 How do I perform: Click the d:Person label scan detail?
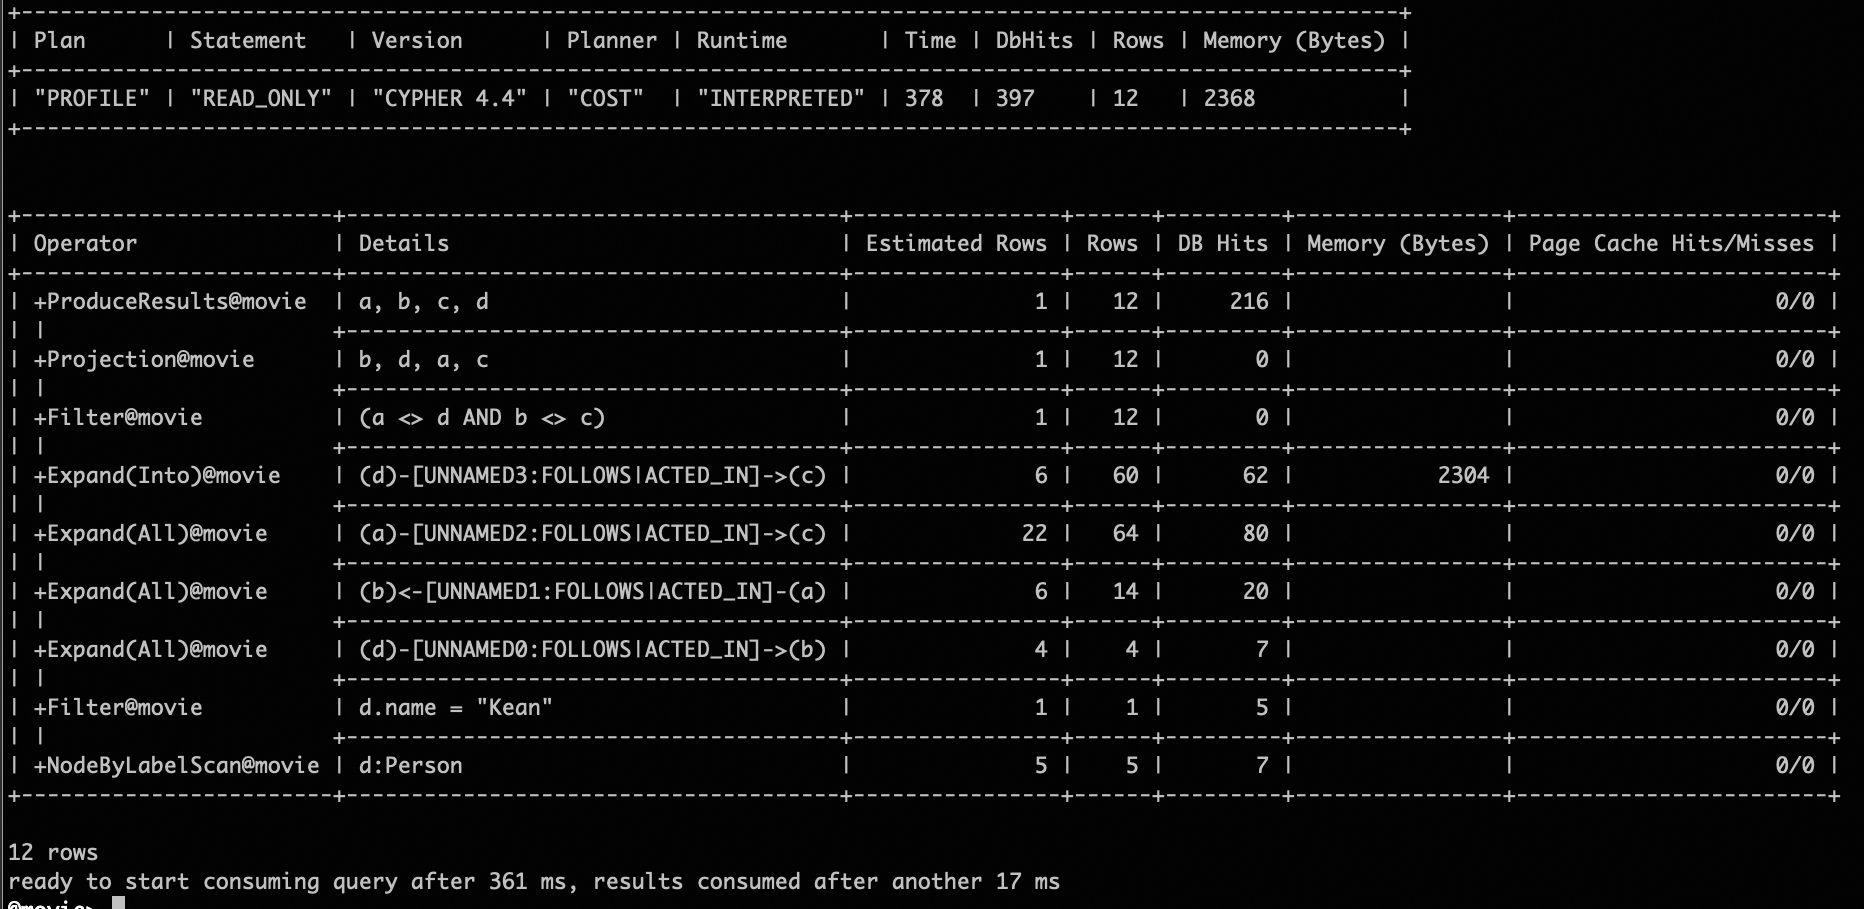click(x=410, y=765)
